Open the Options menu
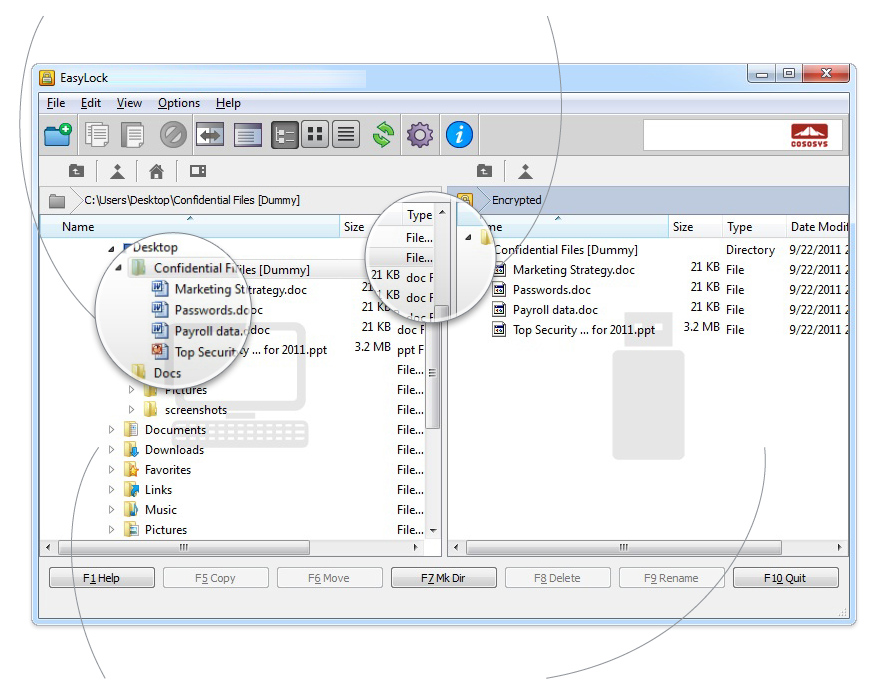The image size is (880, 700). [x=179, y=103]
